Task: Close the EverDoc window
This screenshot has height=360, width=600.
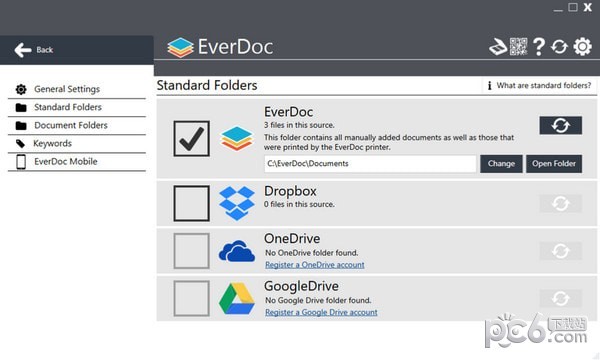Action: [588, 7]
